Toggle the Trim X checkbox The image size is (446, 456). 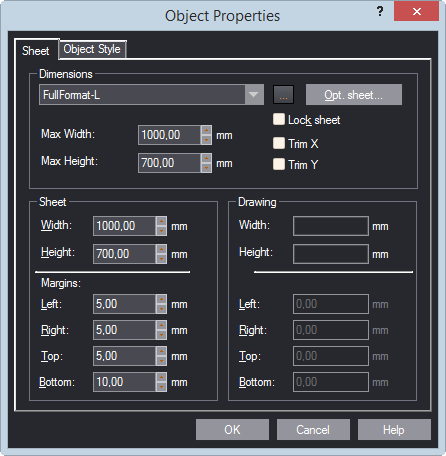click(279, 143)
